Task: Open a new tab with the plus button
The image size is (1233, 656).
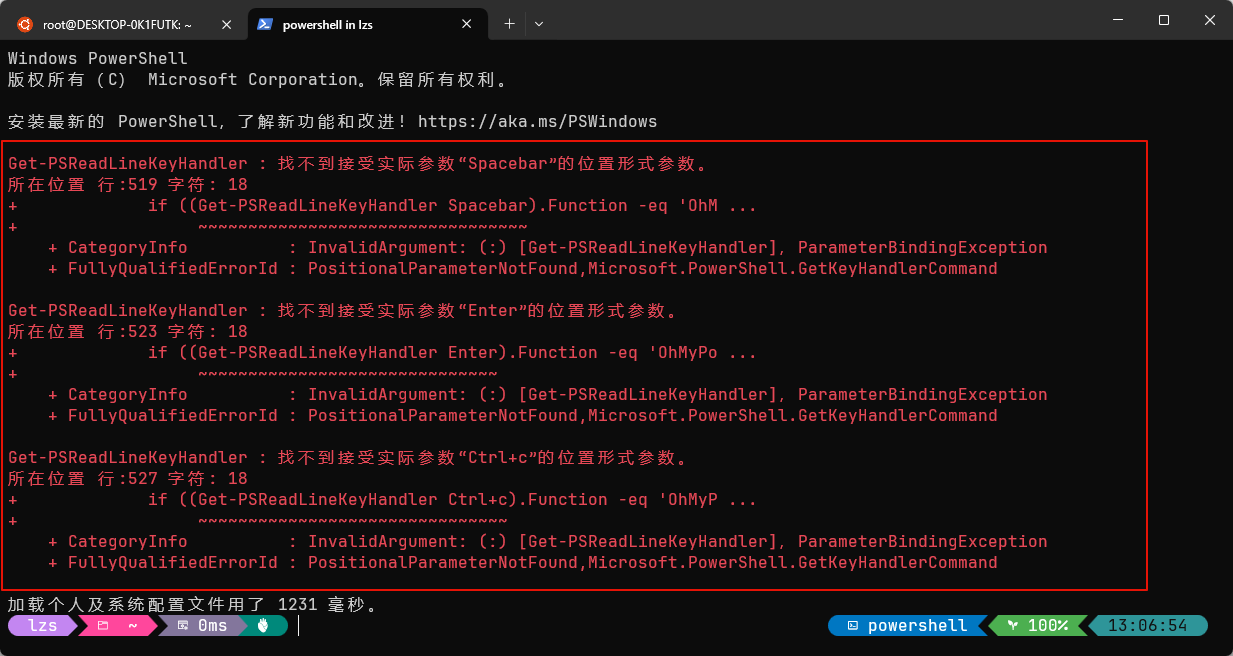Action: [509, 24]
